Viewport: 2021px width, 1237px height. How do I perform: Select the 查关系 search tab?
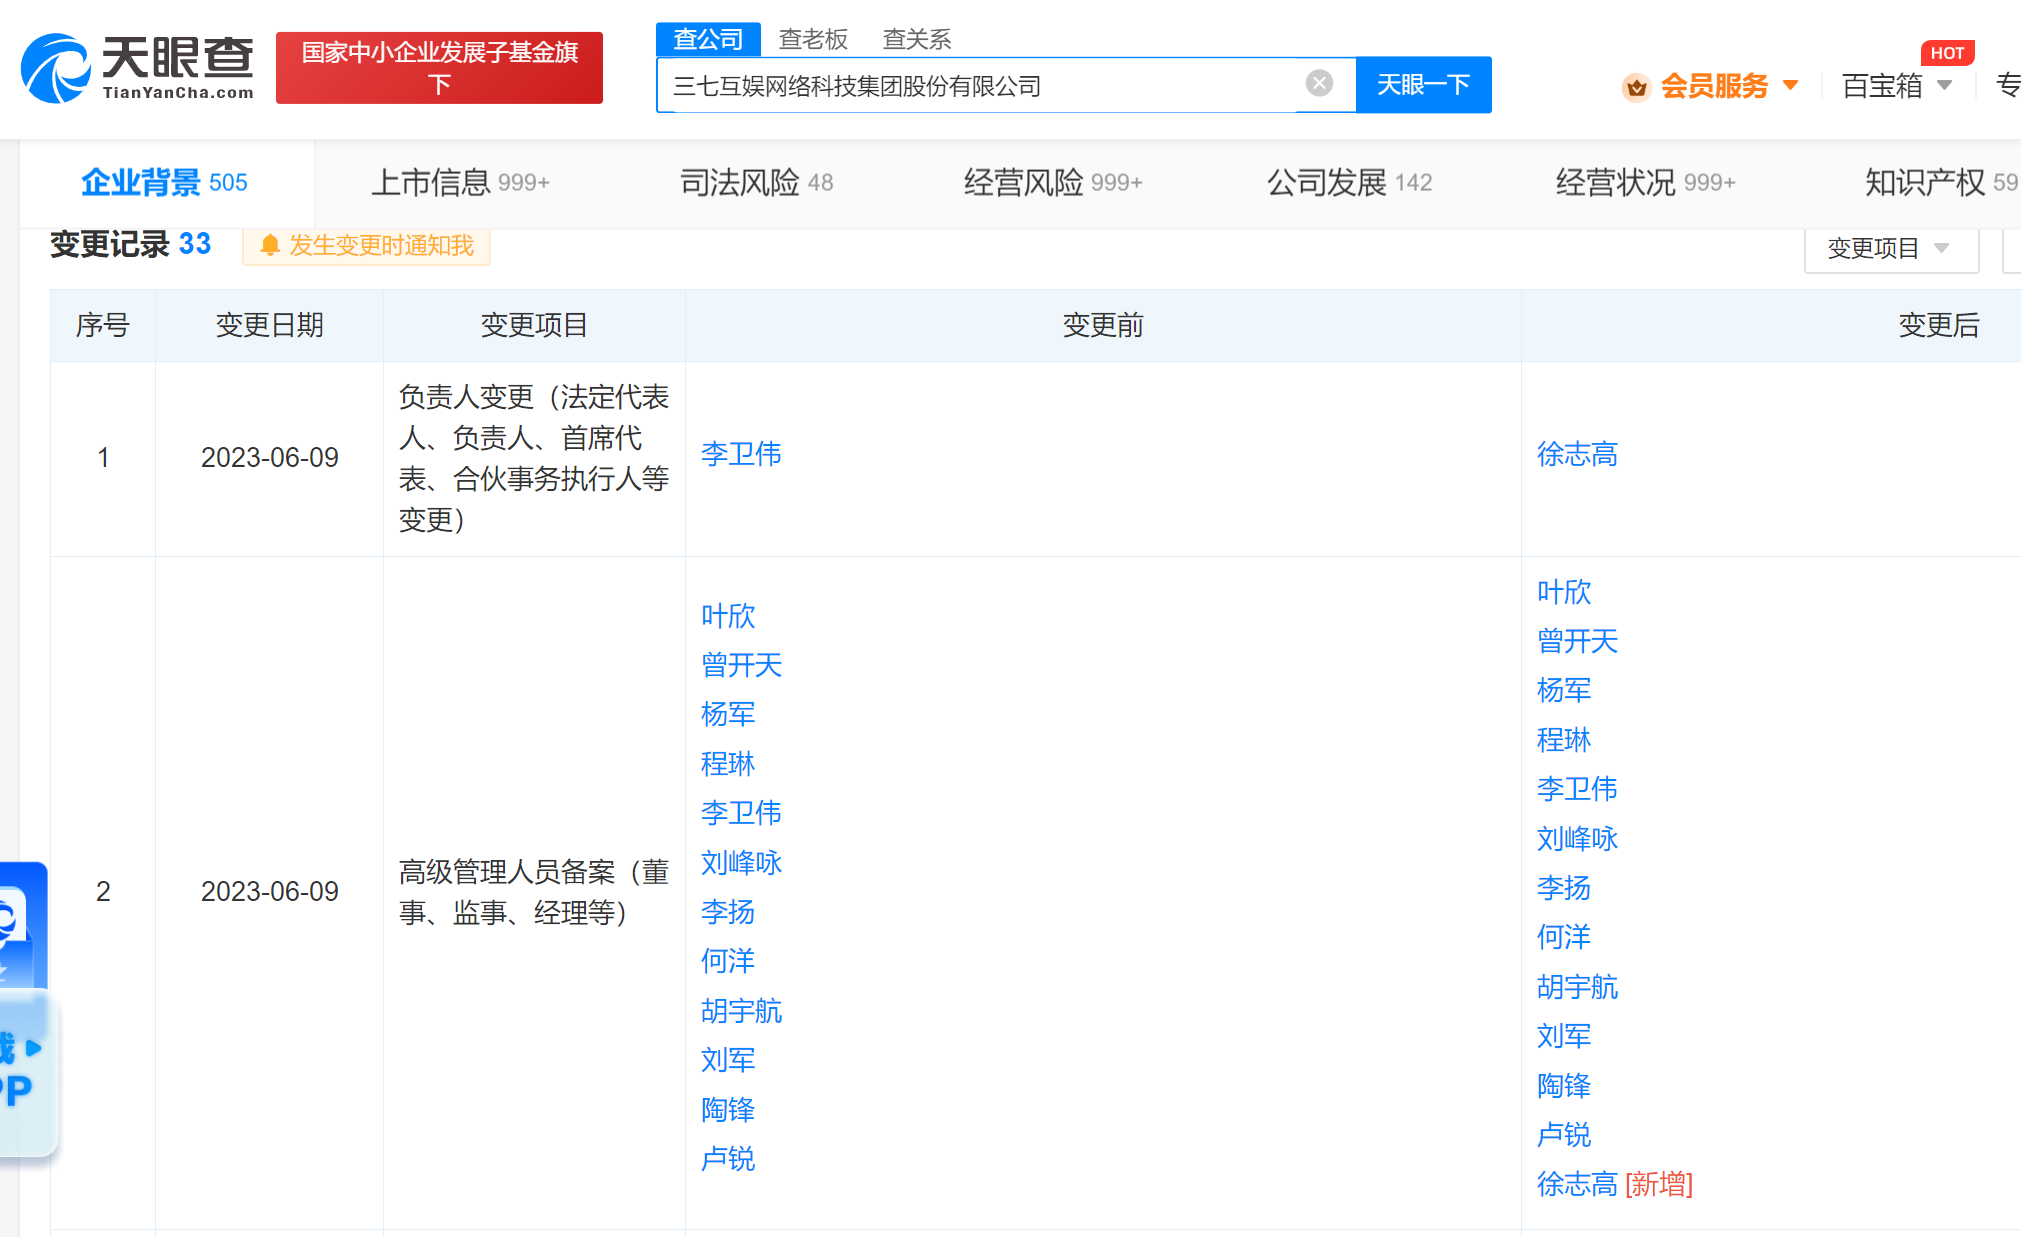(917, 39)
